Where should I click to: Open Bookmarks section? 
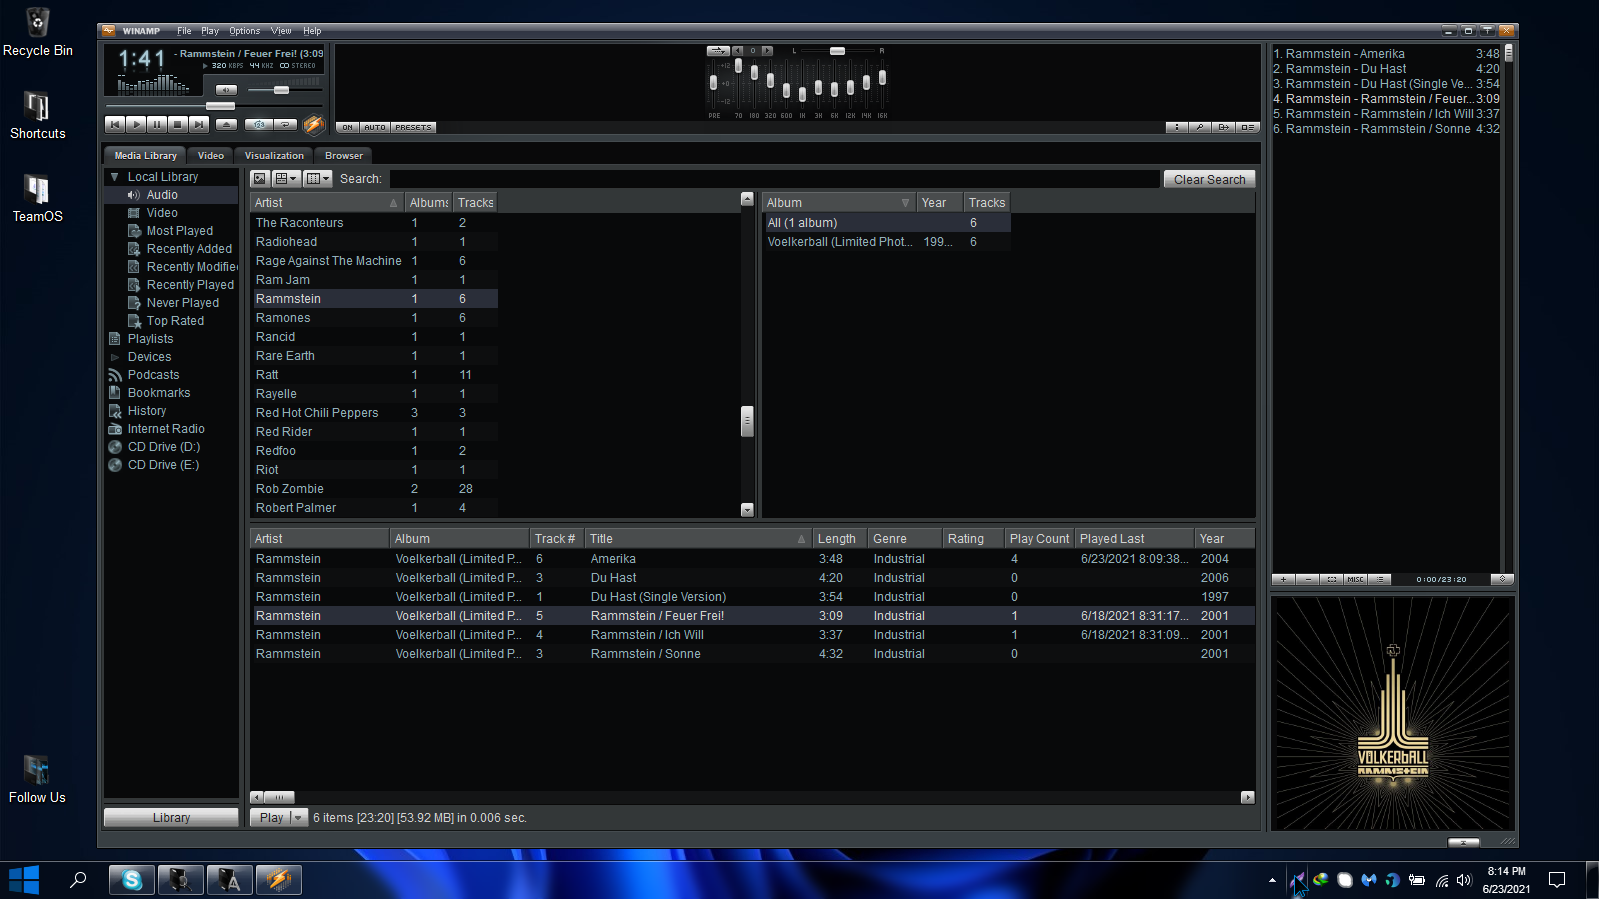tap(159, 393)
